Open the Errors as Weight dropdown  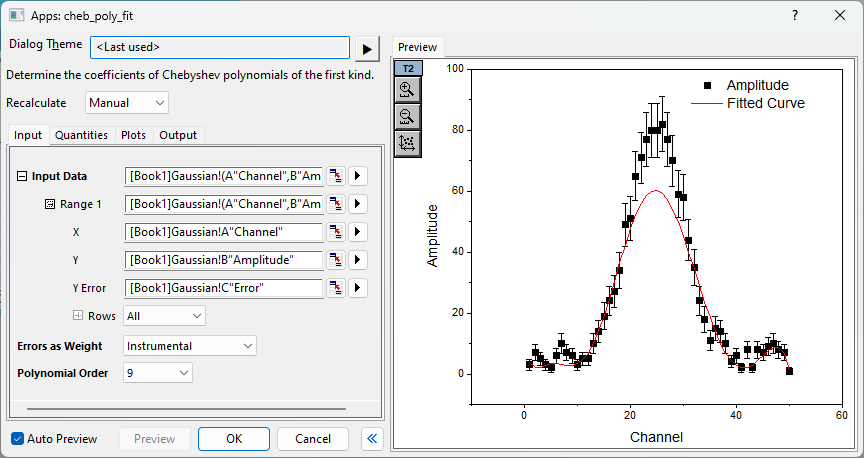190,346
